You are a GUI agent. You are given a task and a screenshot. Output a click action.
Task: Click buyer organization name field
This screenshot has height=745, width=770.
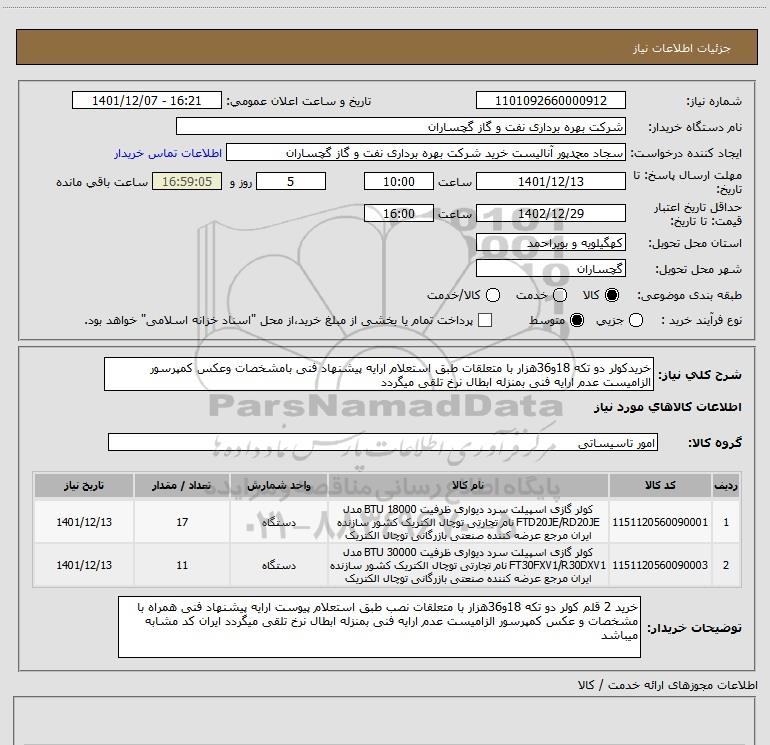tap(401, 126)
